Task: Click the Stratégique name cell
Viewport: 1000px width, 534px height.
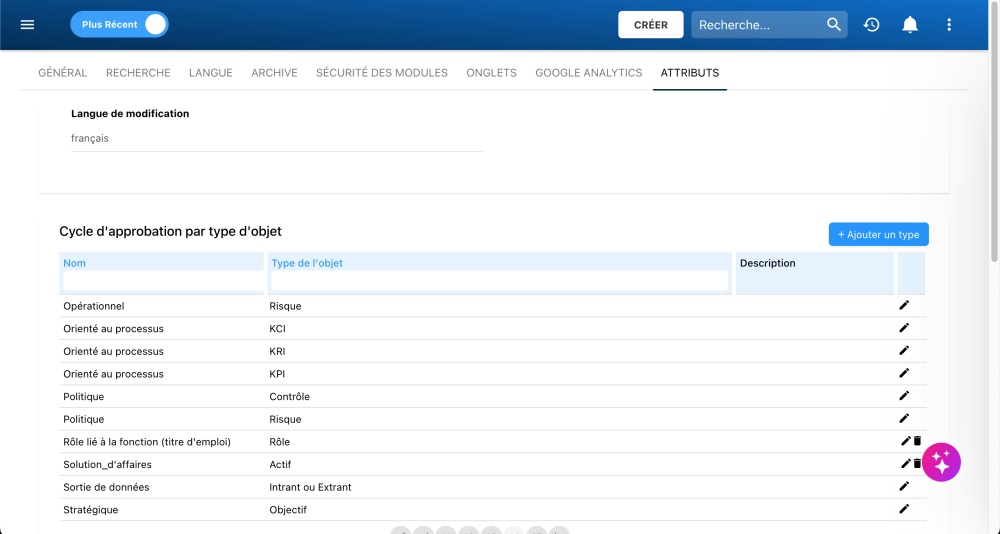Action: point(91,510)
